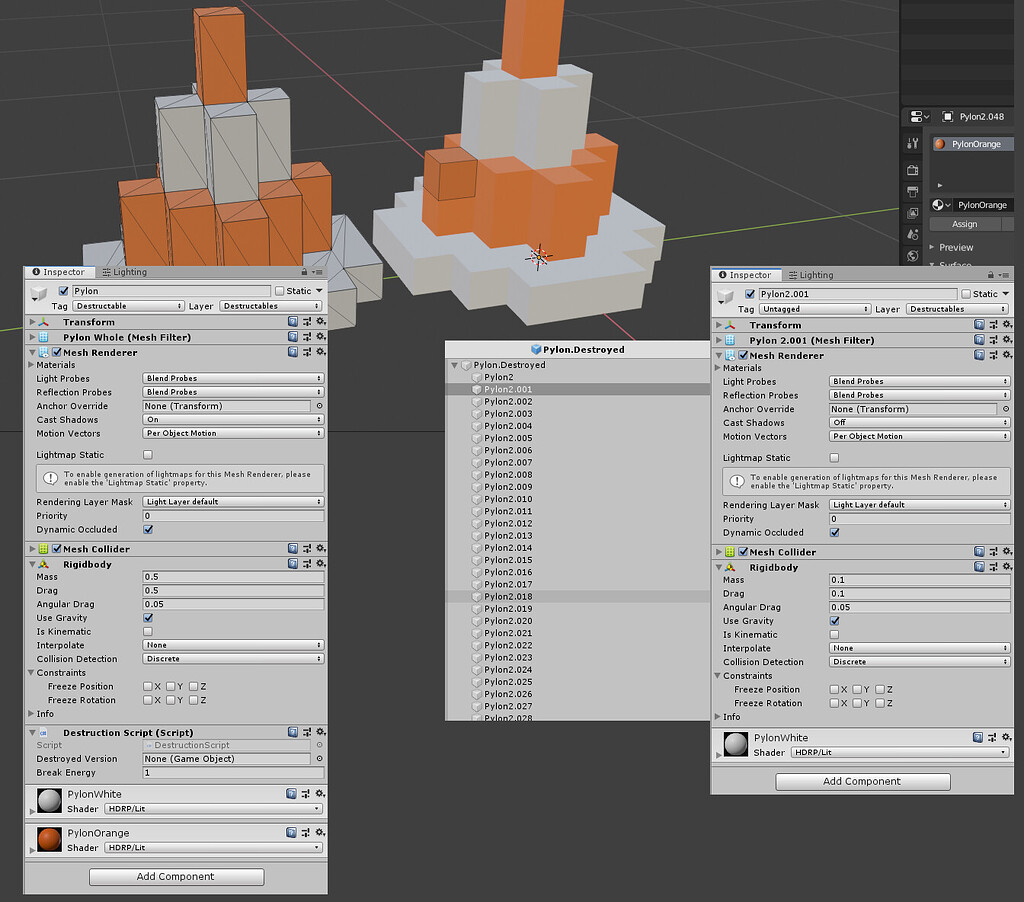Expand the Materials list in Mesh Renderer

tap(33, 365)
